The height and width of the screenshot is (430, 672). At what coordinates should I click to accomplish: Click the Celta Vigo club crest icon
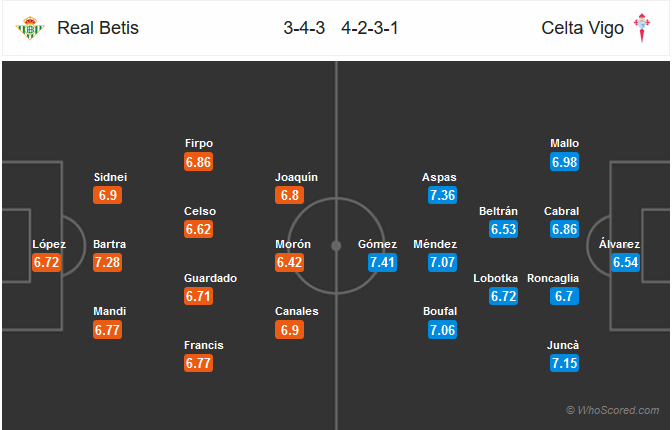tap(642, 27)
